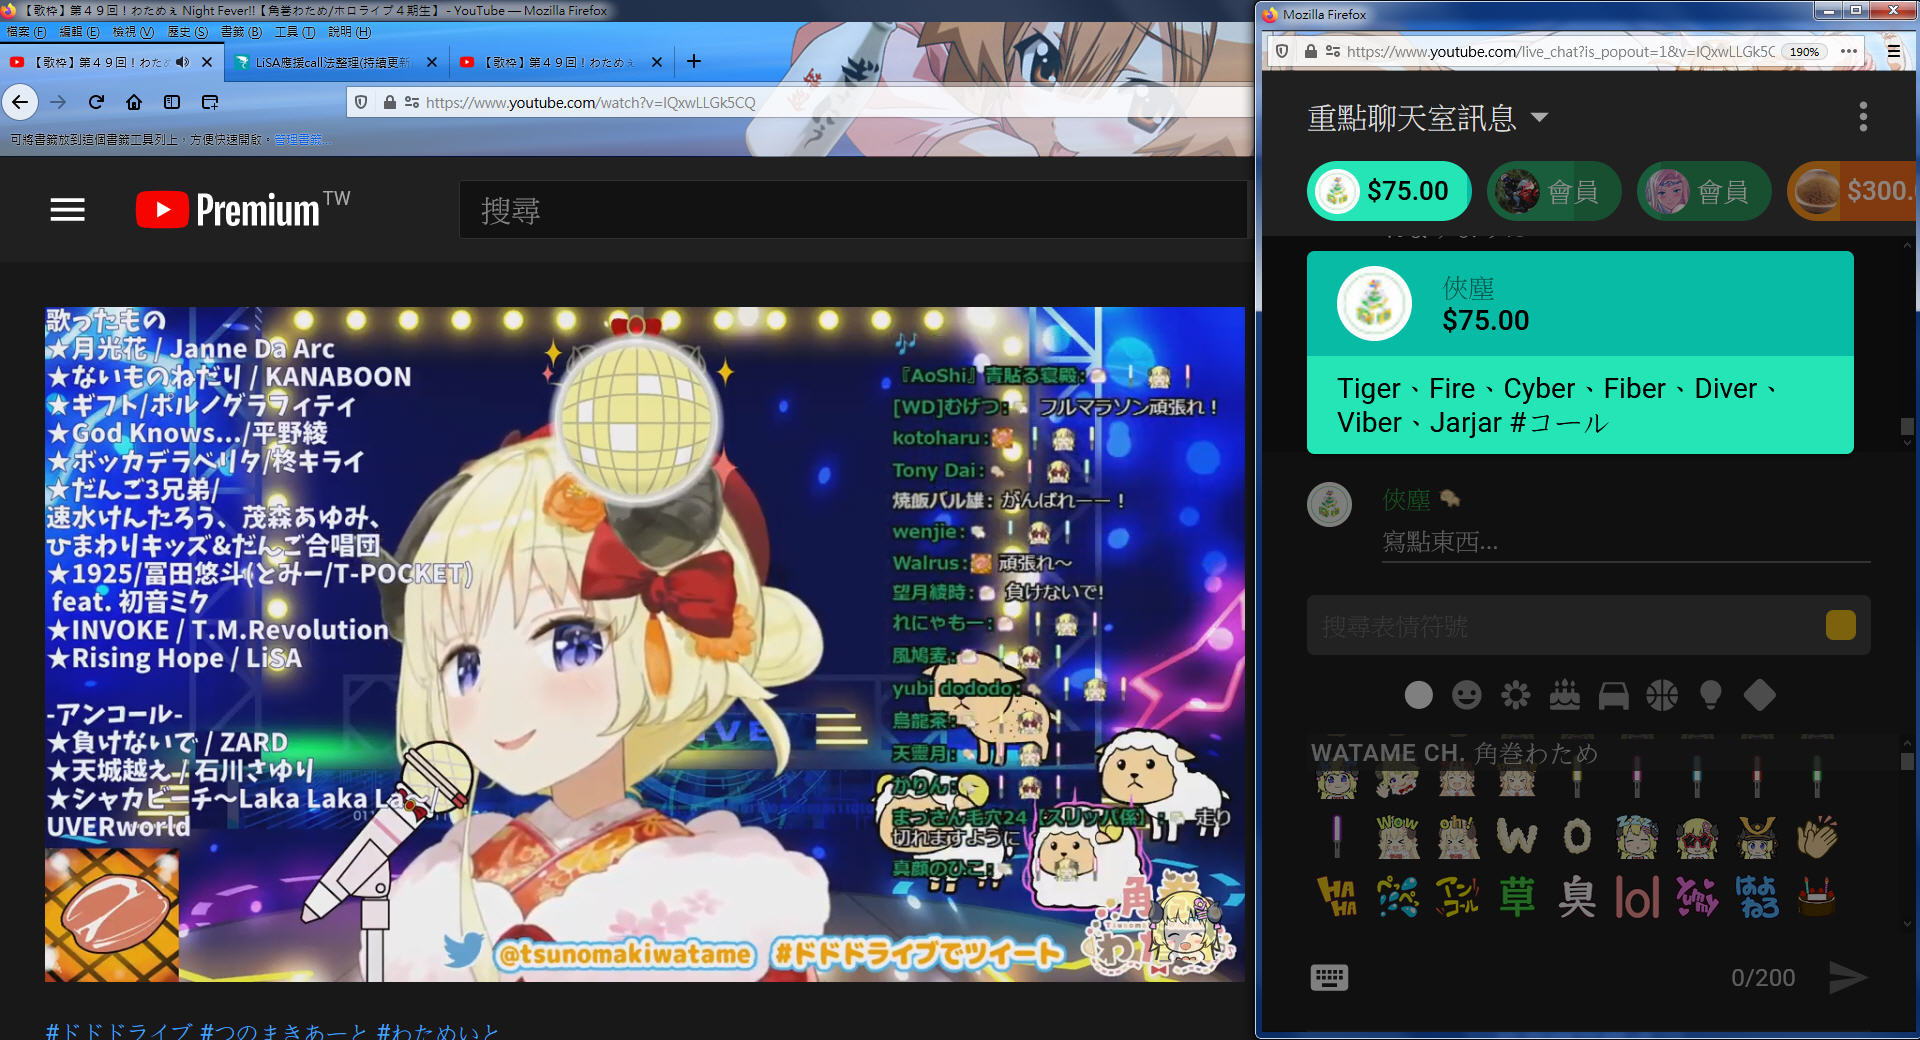The image size is (1920, 1040).
Task: Select the symbols diamond emoji category
Action: [1760, 695]
